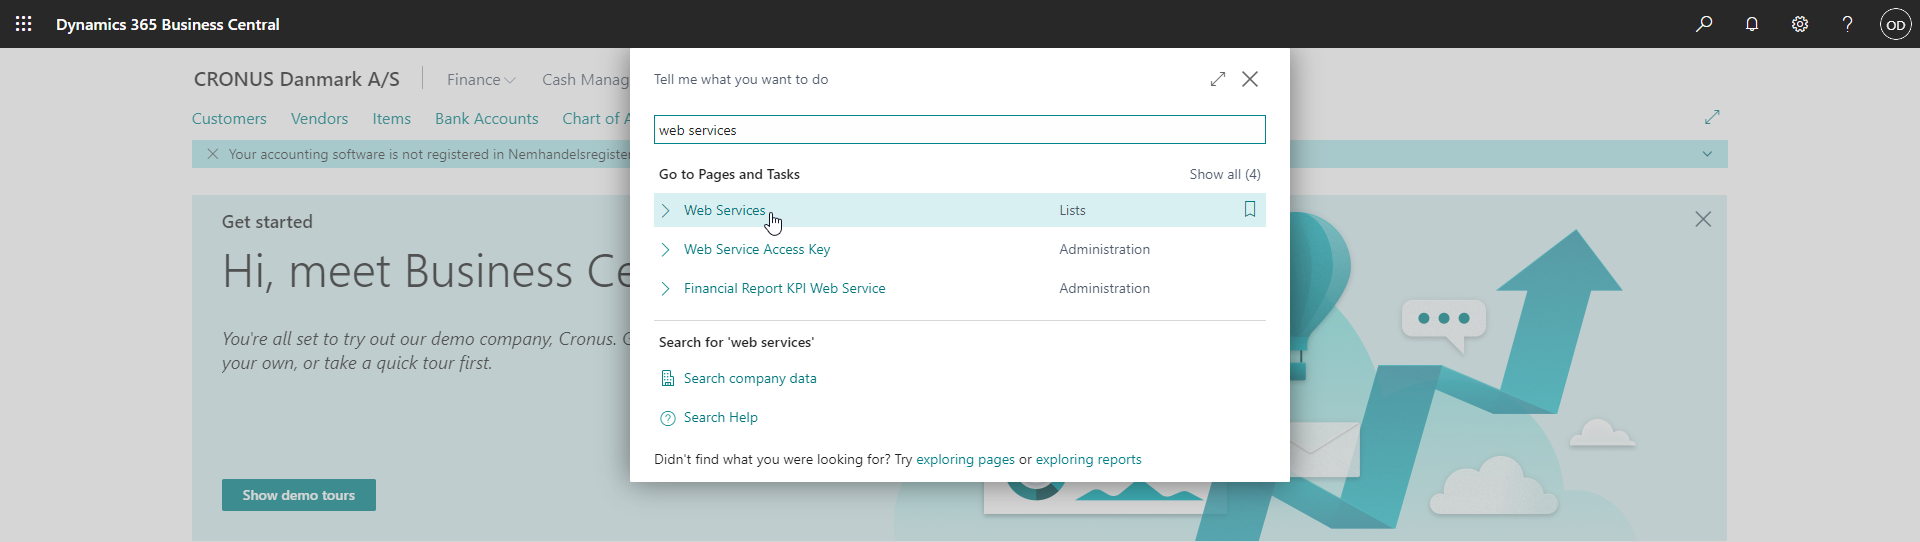Expand the notification bar chevron

[1707, 154]
